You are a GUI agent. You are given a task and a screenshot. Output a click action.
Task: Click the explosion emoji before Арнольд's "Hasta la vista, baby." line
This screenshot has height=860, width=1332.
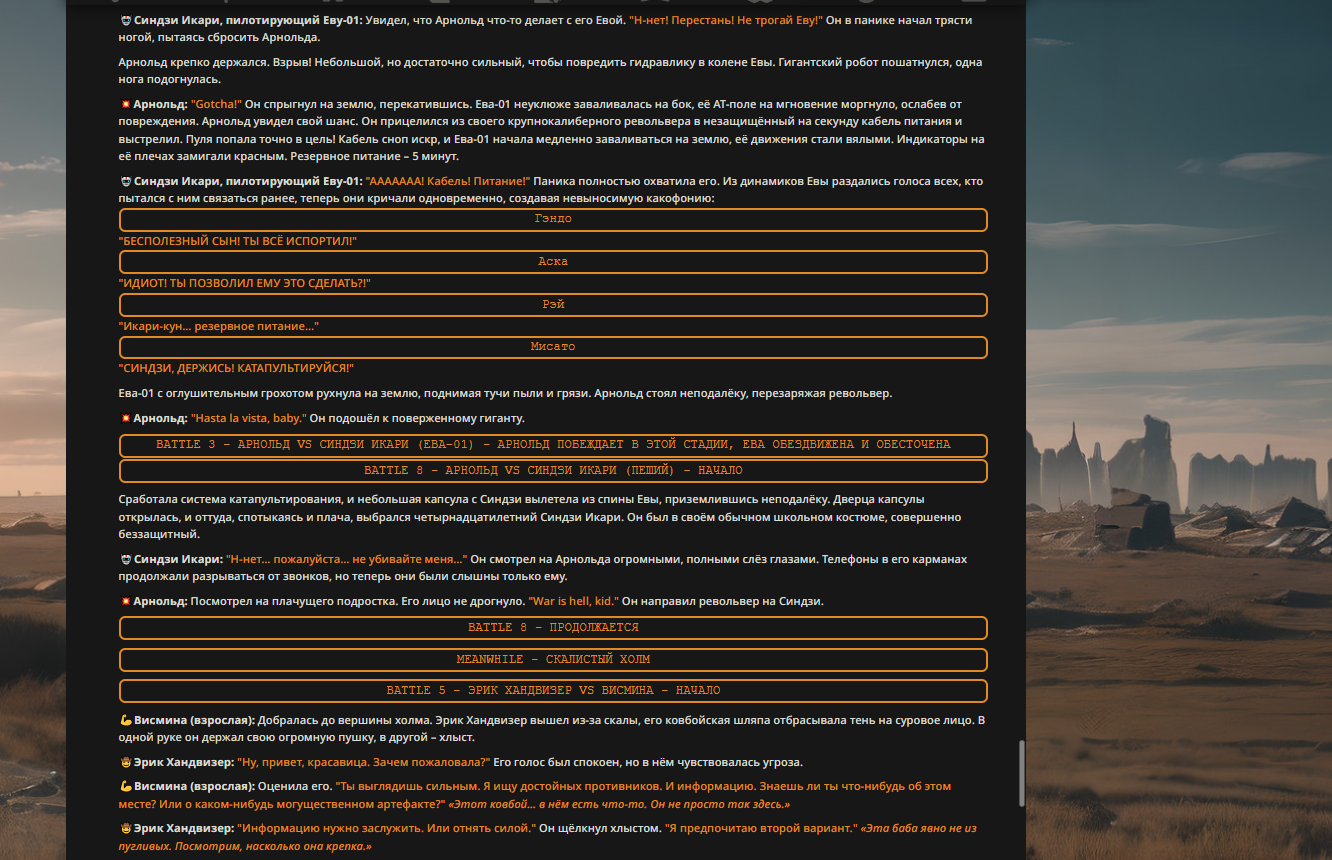(x=125, y=418)
